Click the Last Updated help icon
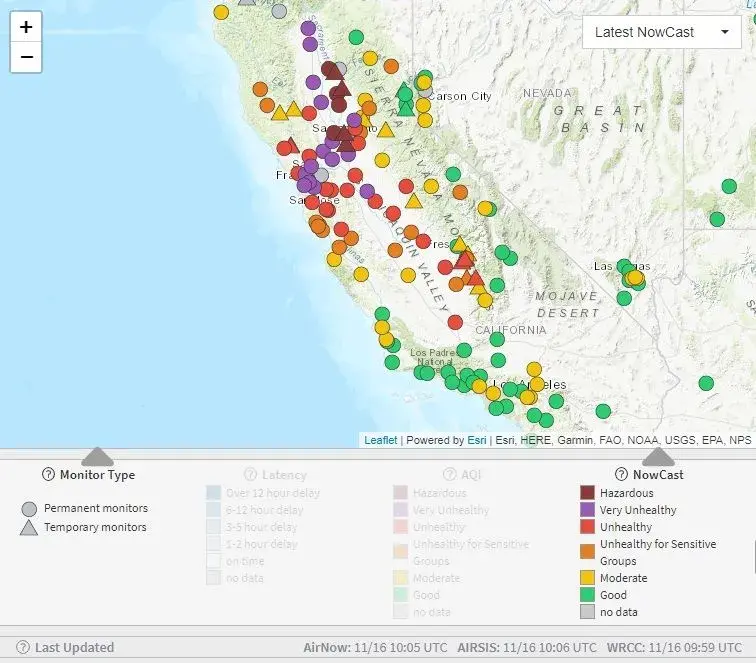Viewport: 756px width, 663px height. pyautogui.click(x=23, y=647)
